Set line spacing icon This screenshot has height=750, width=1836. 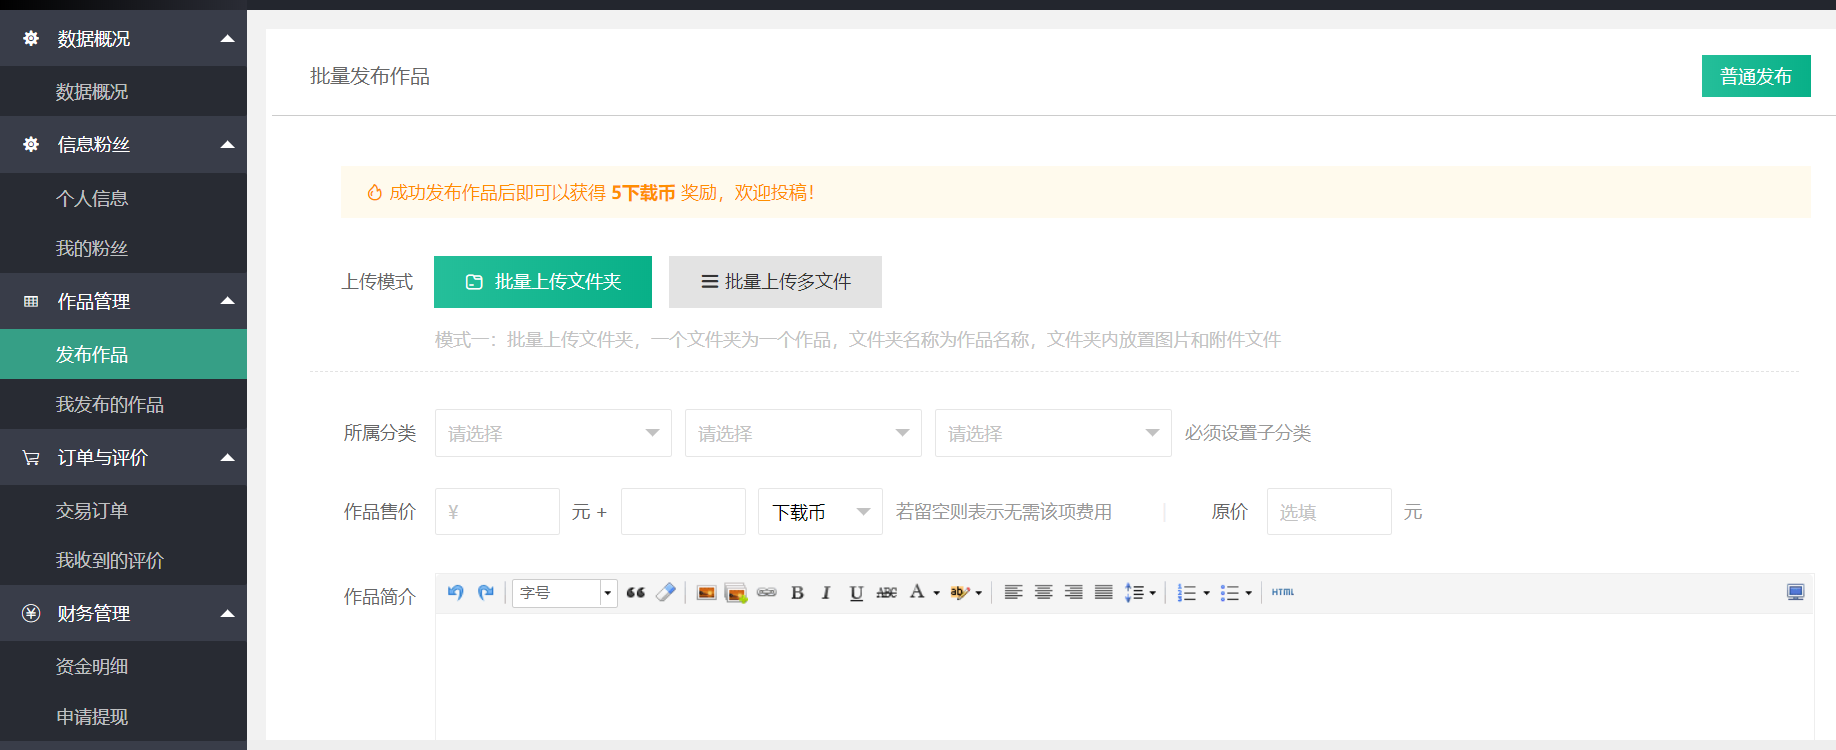click(1135, 592)
